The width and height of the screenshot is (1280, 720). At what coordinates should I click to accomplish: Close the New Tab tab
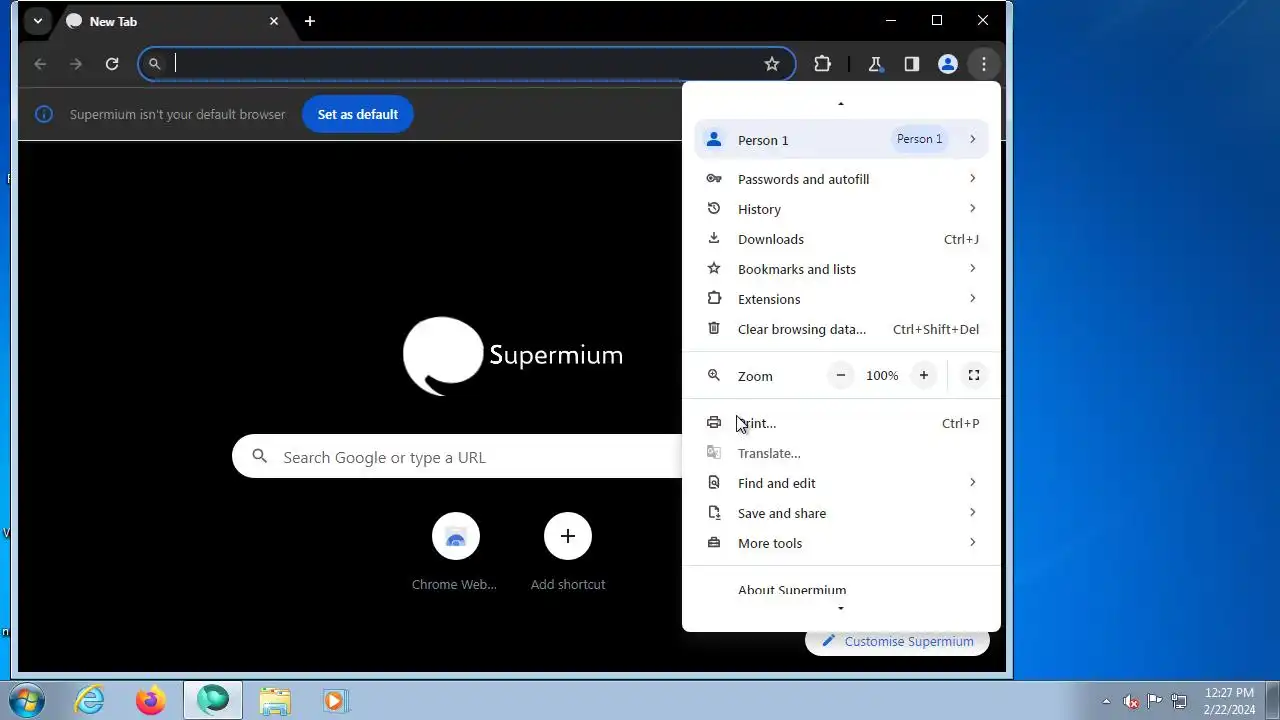point(274,21)
